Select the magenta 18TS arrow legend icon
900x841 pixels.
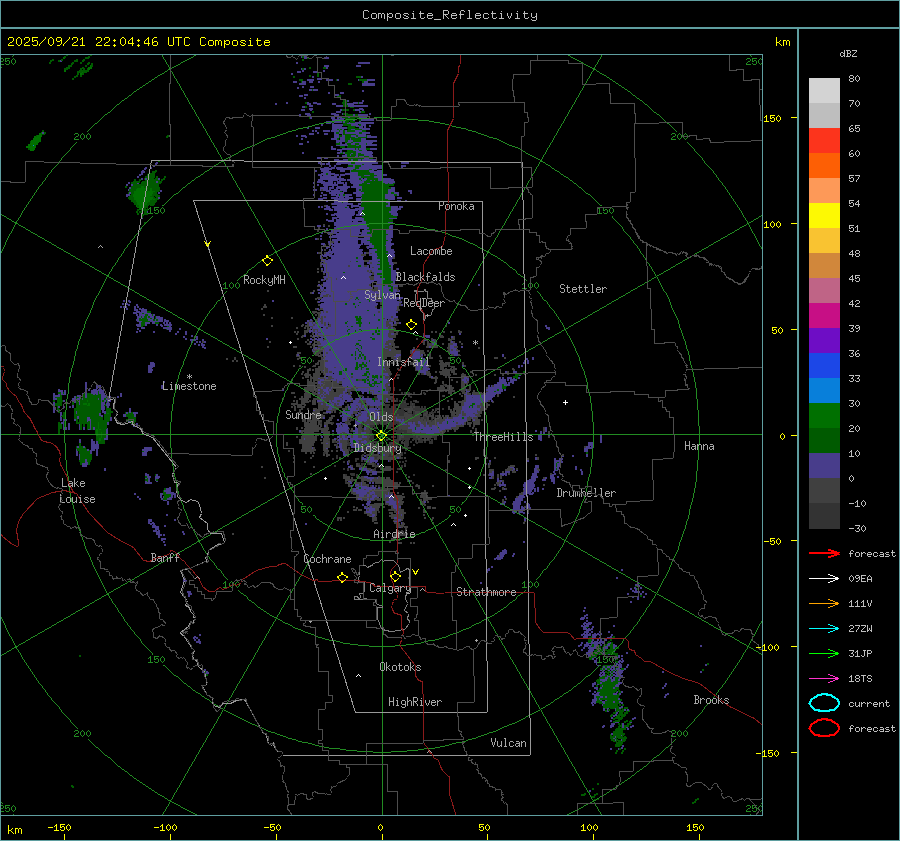click(824, 678)
